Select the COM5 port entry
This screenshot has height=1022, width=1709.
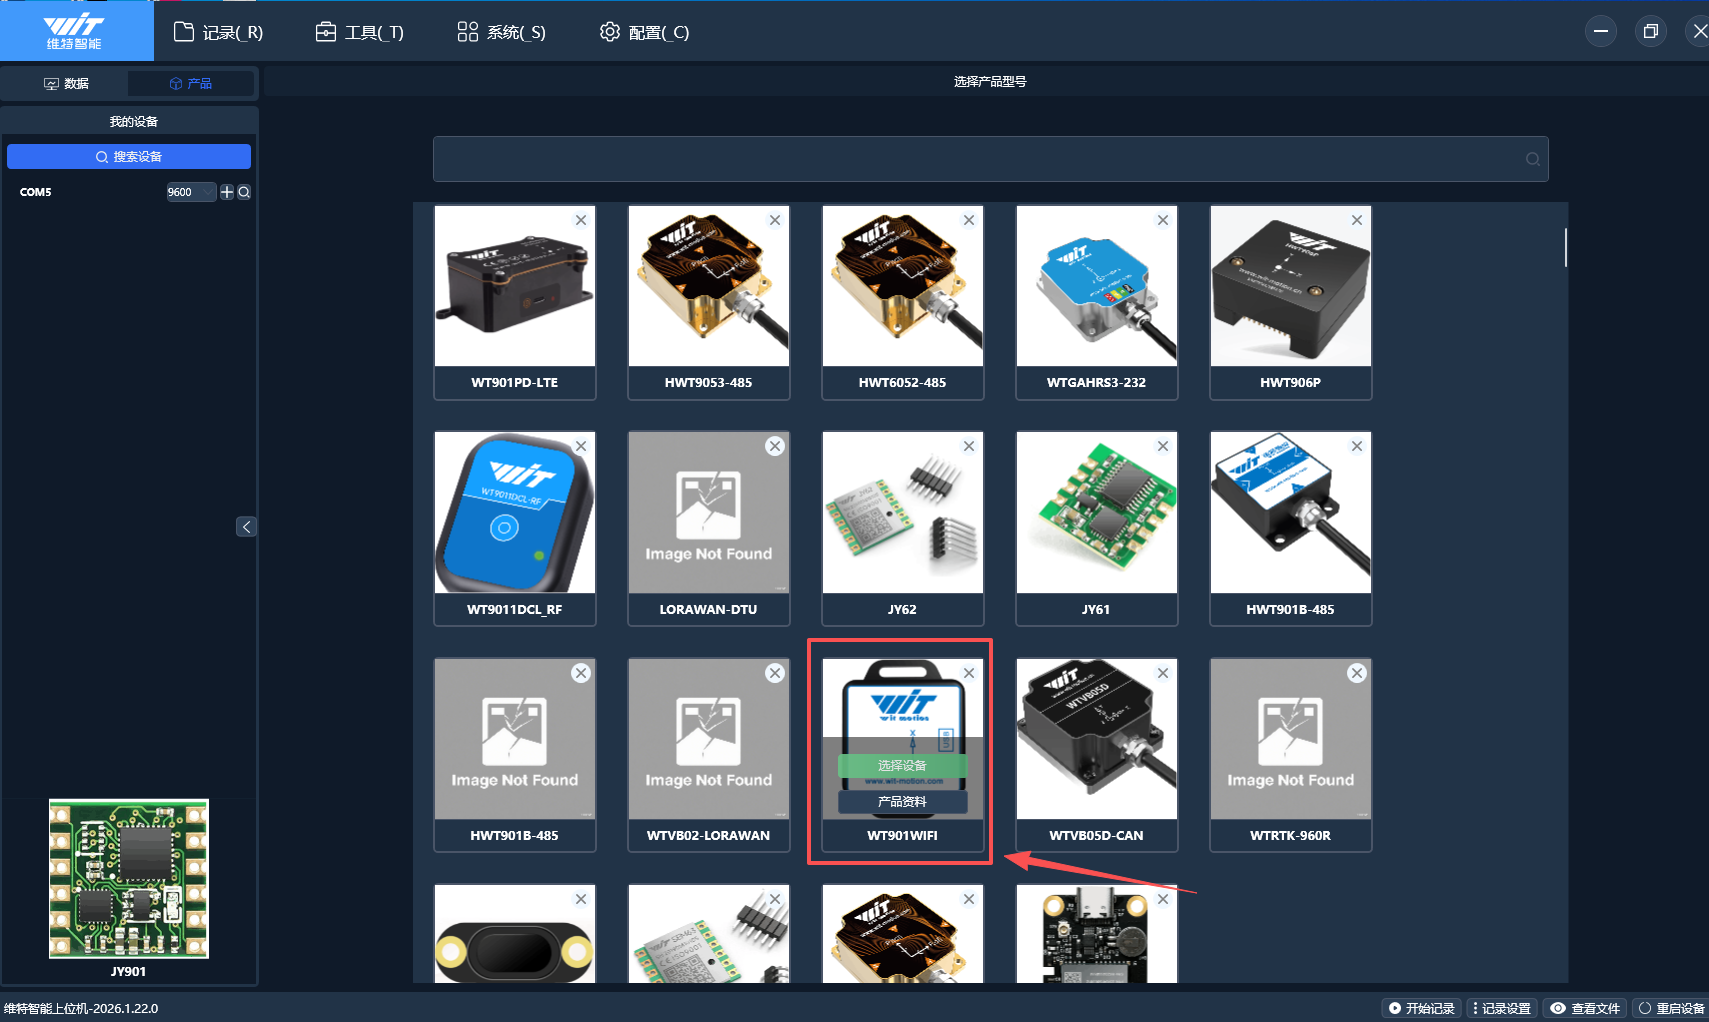36,192
